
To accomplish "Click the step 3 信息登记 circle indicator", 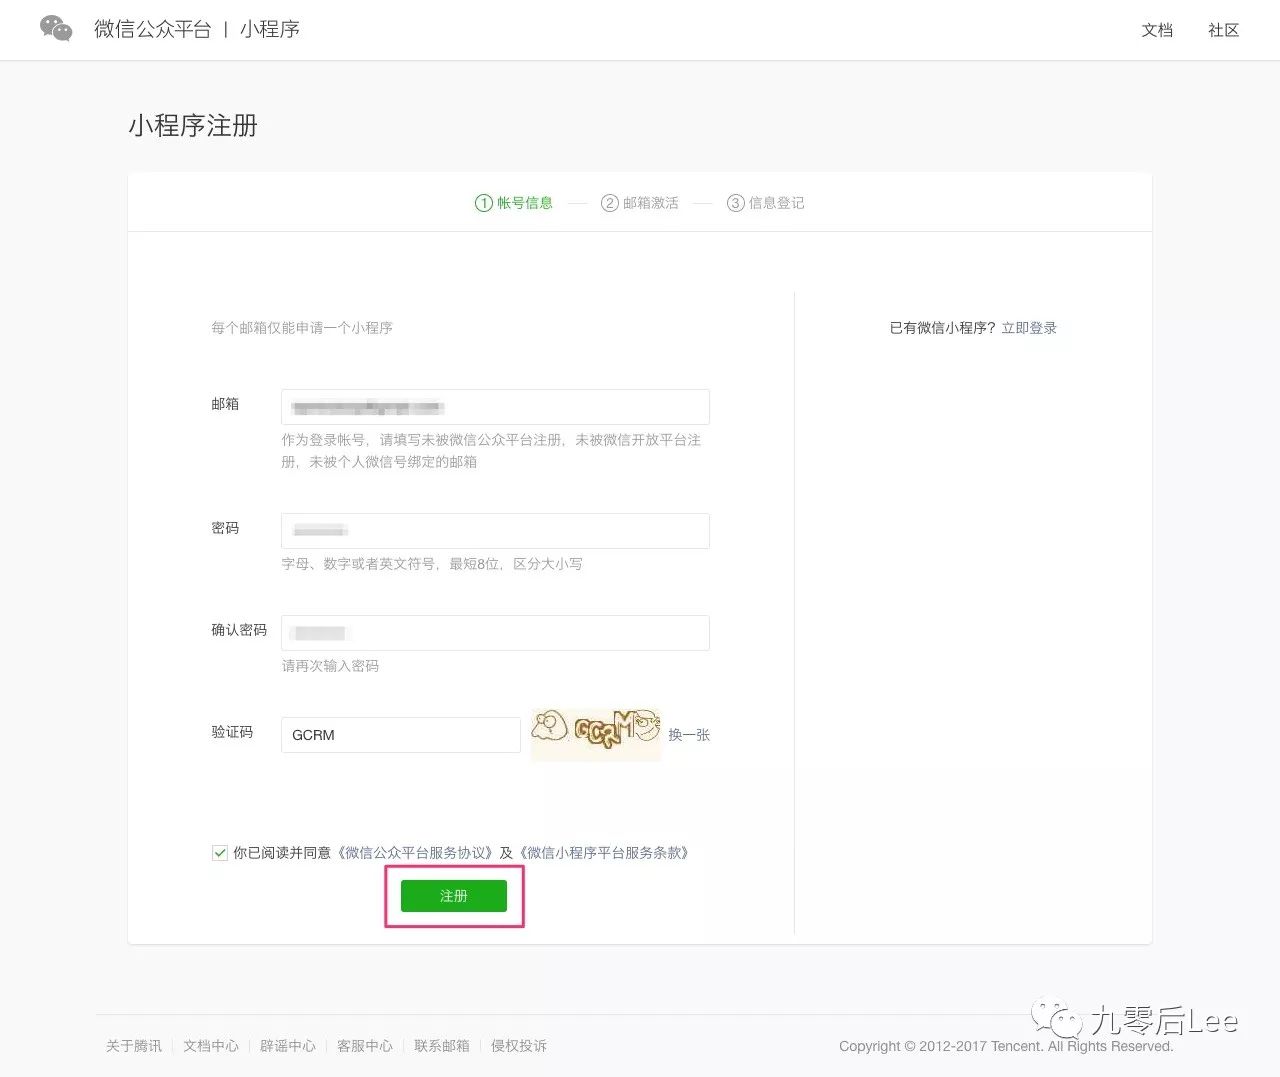I will 736,202.
